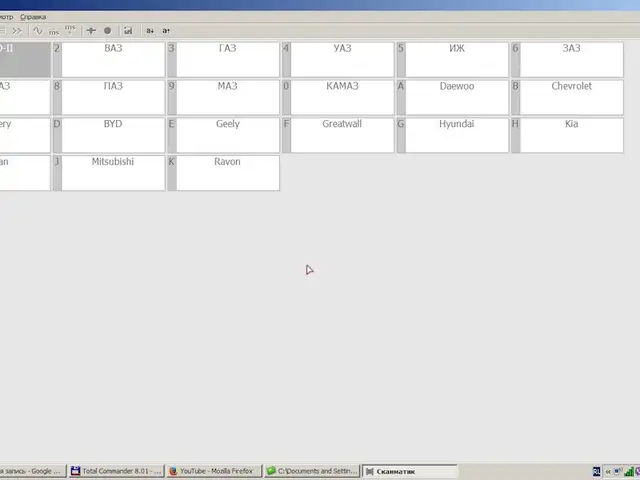Click the round record toolbar icon
Screen dimensions: 640x480
pyautogui.click(x=107, y=31)
